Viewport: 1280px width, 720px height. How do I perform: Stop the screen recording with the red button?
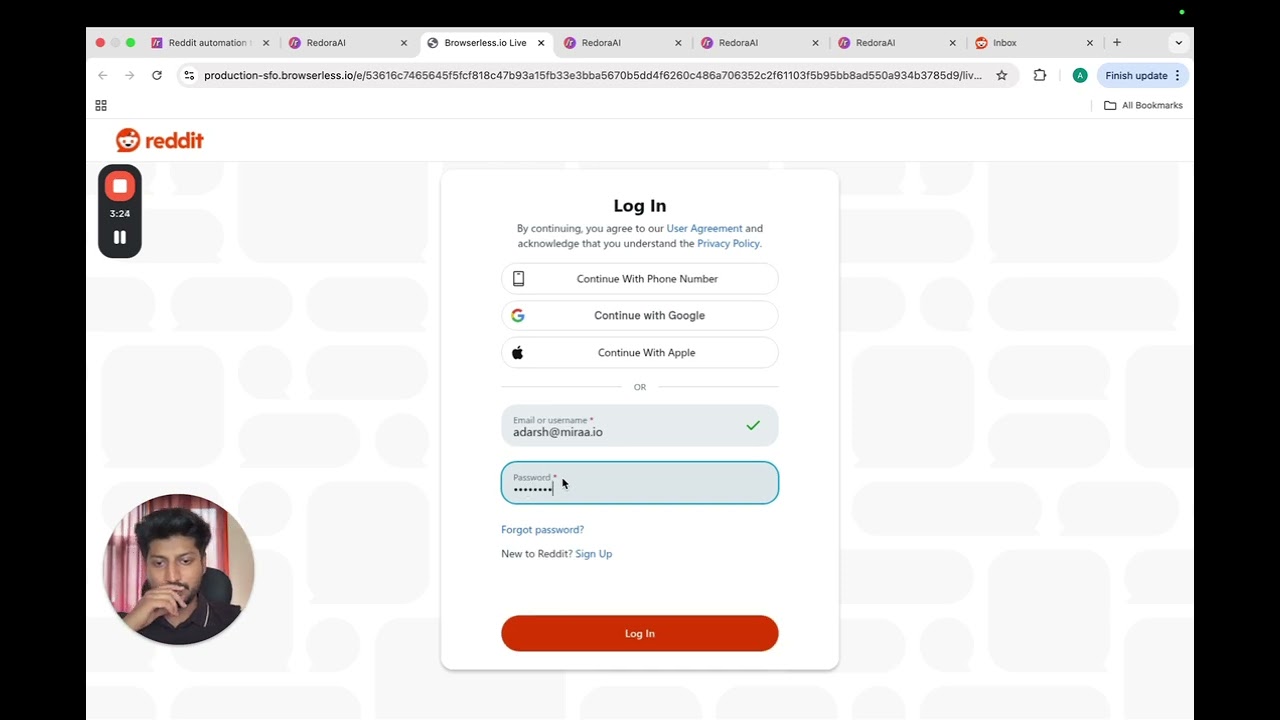(120, 186)
